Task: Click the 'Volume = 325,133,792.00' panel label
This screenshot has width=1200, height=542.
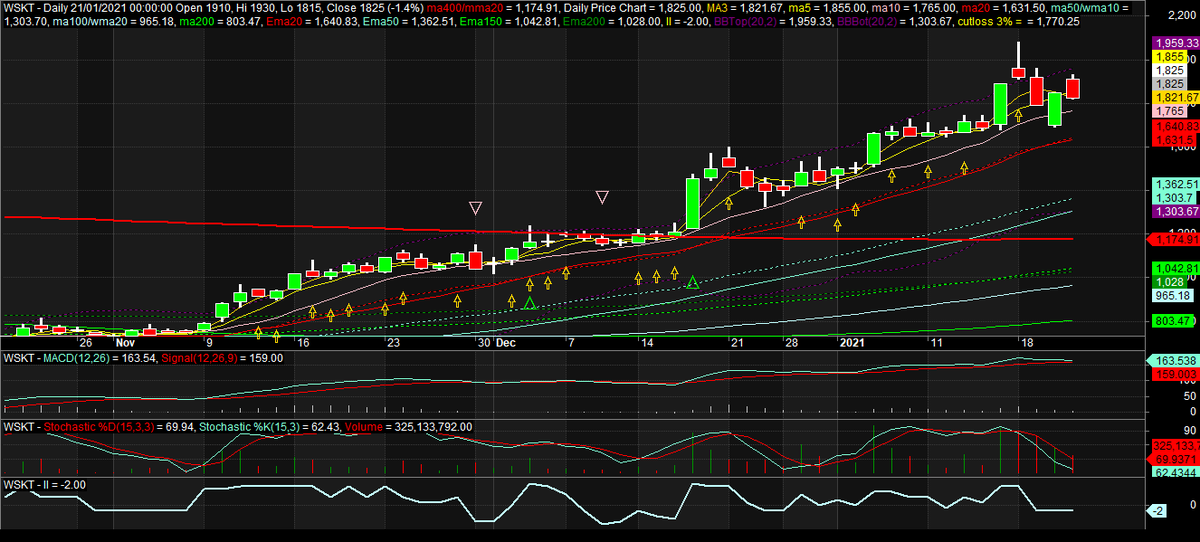Action: click(407, 427)
